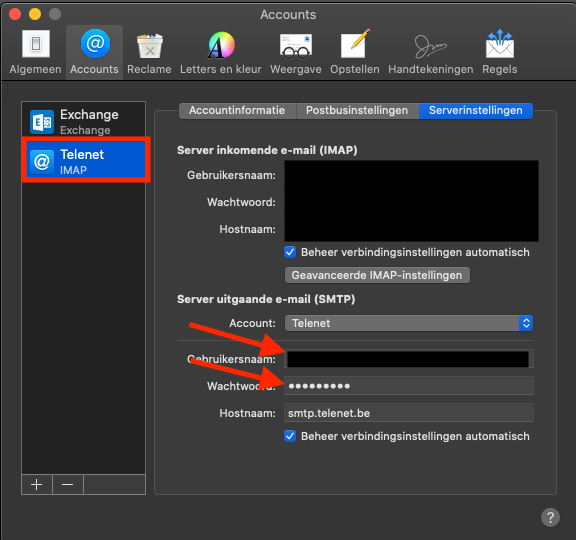This screenshot has width=576, height=540.
Task: Open the Weergave glasses icon pane
Action: (296, 53)
